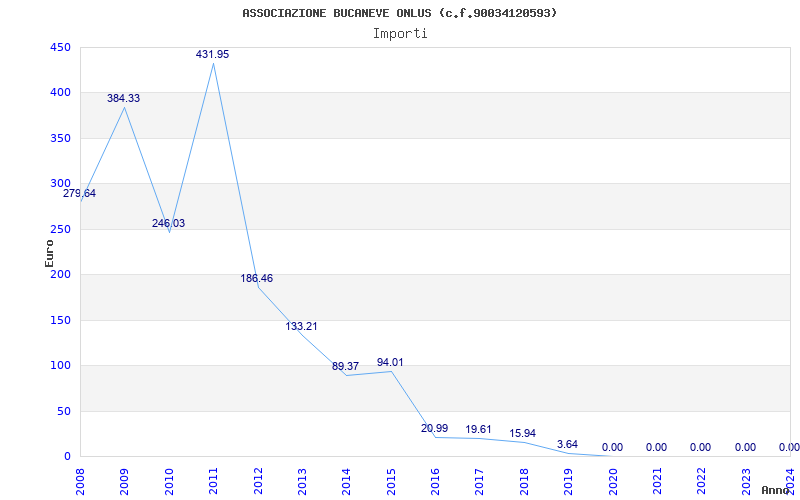The width and height of the screenshot is (800, 500).
Task: Click the 279.64 value label
Action: pos(79,194)
